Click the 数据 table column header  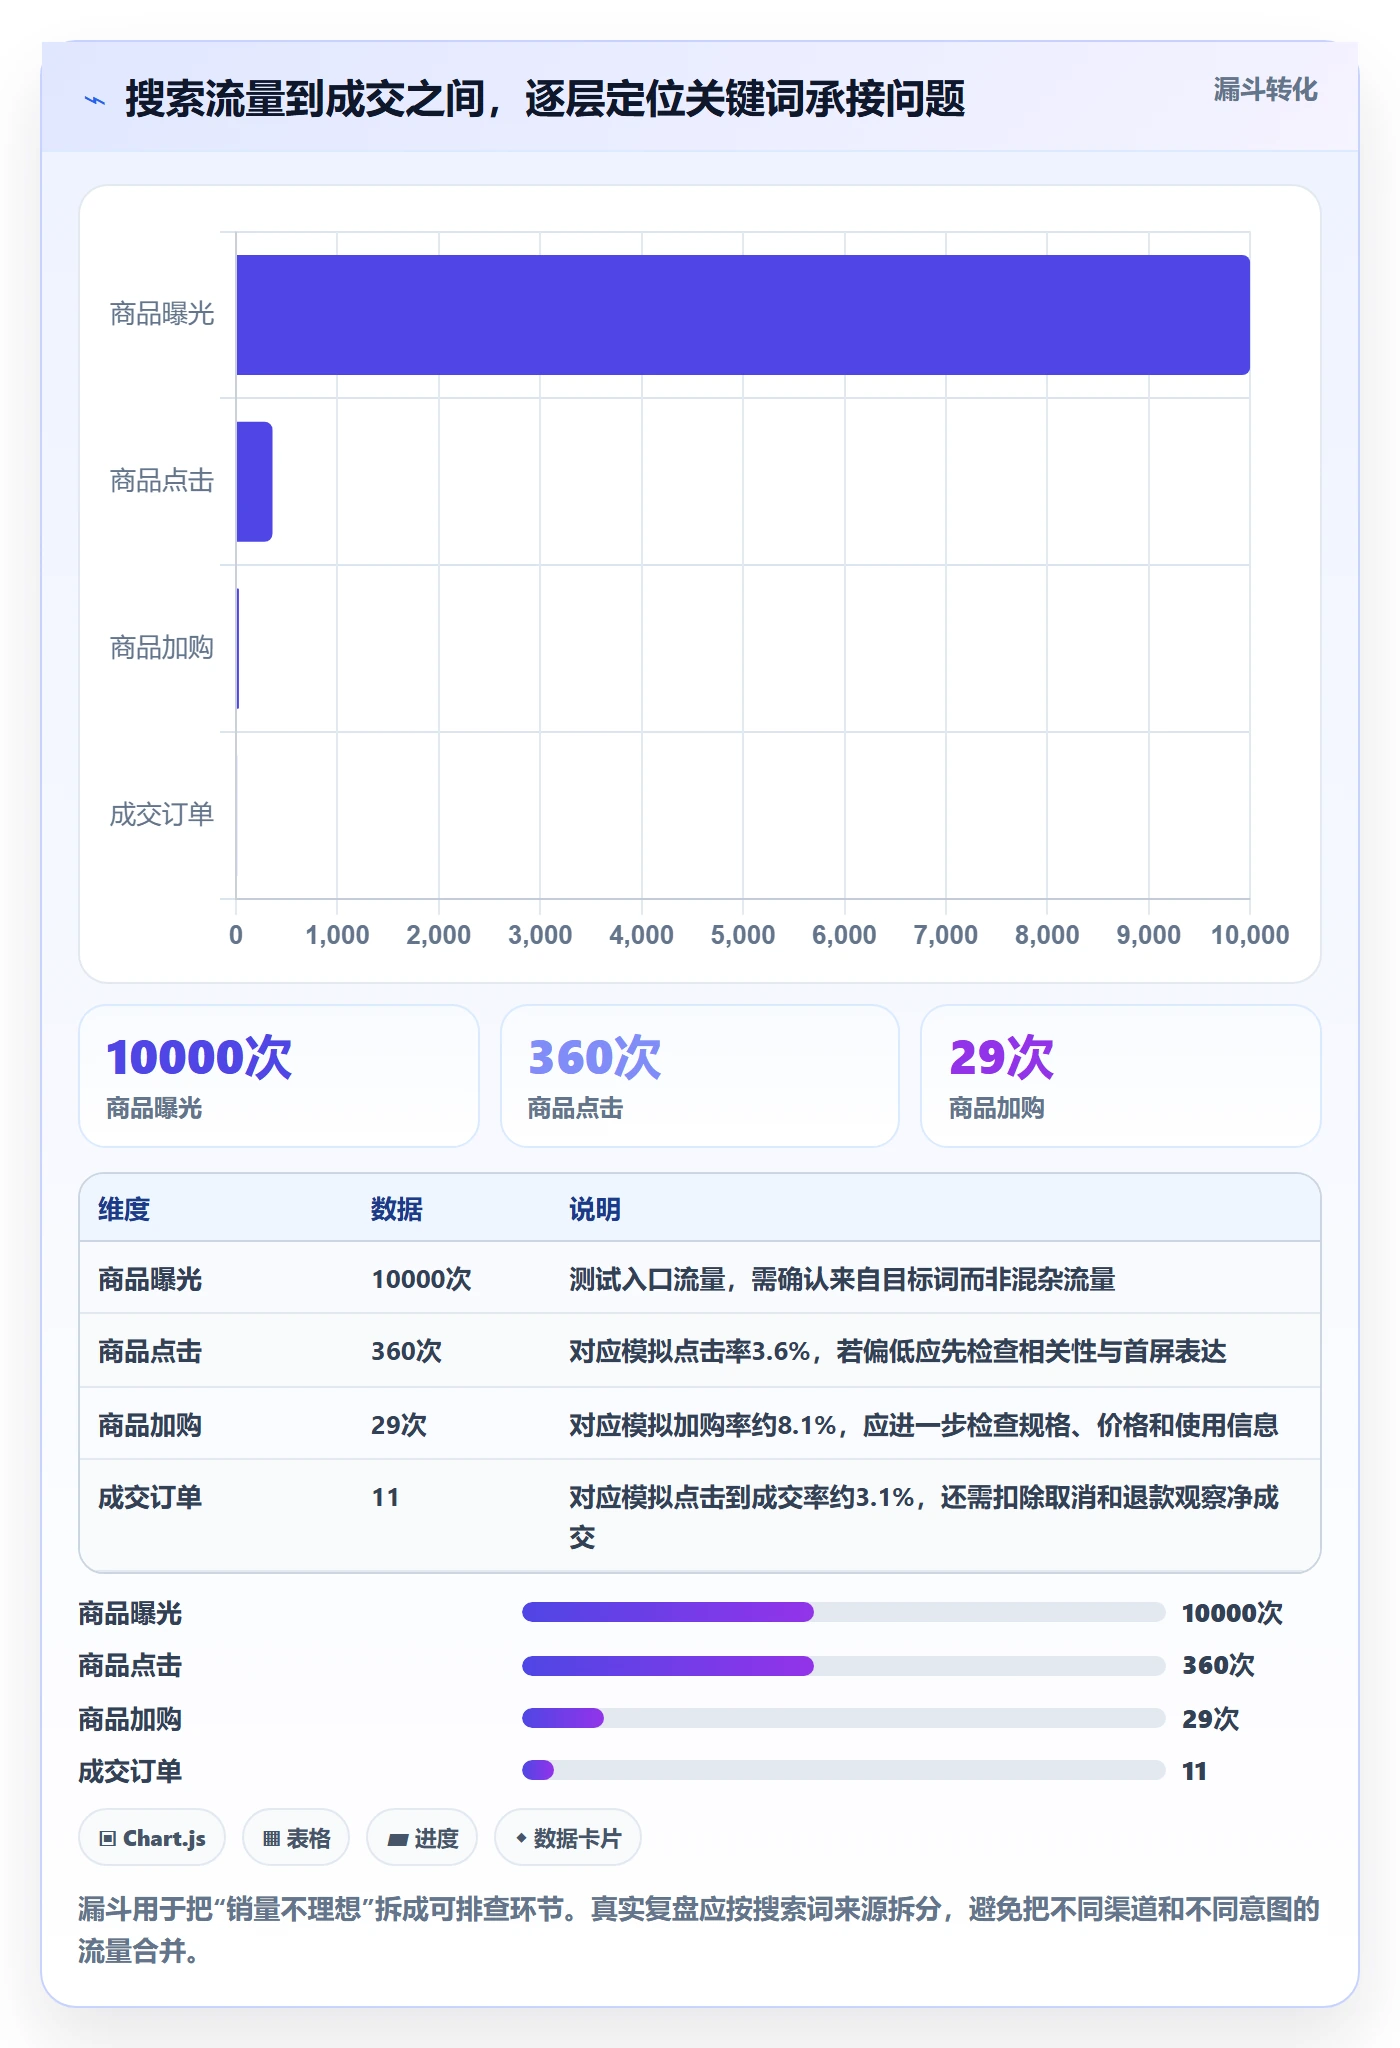(x=397, y=1209)
